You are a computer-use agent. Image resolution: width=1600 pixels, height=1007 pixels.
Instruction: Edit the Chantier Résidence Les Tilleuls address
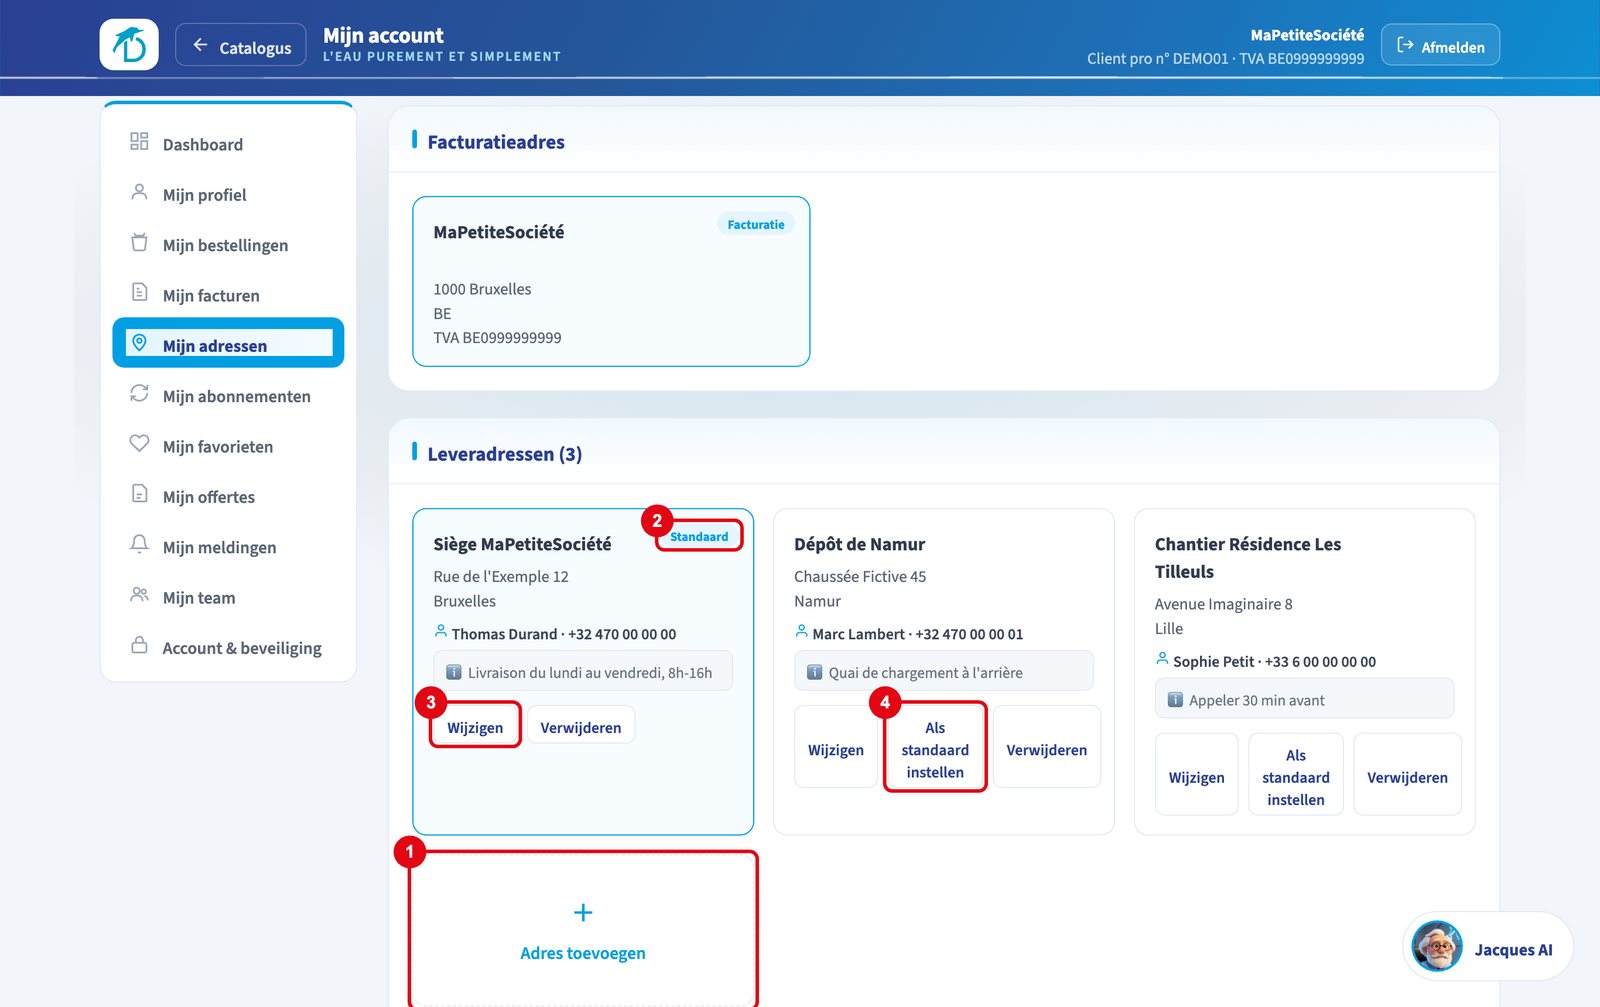(x=1197, y=777)
